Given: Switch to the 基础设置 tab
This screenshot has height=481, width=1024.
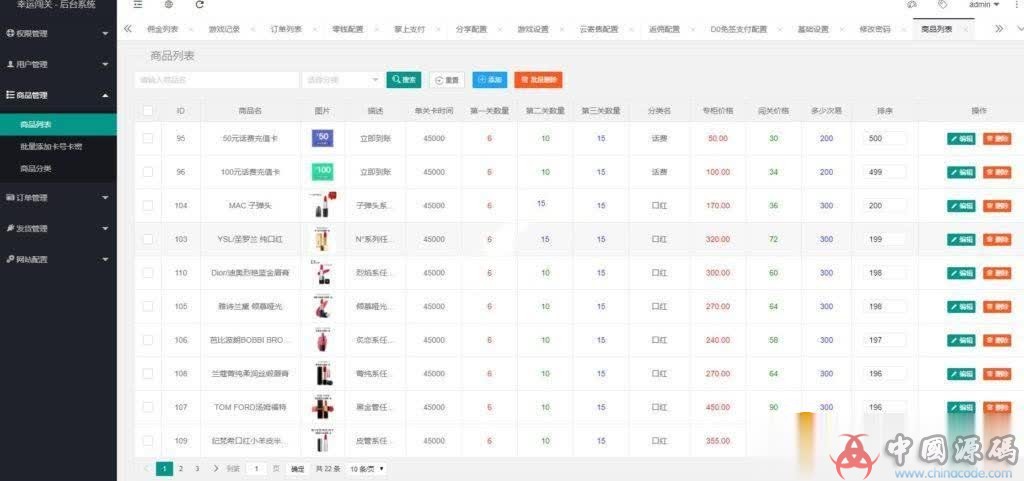Looking at the screenshot, I should [813, 29].
